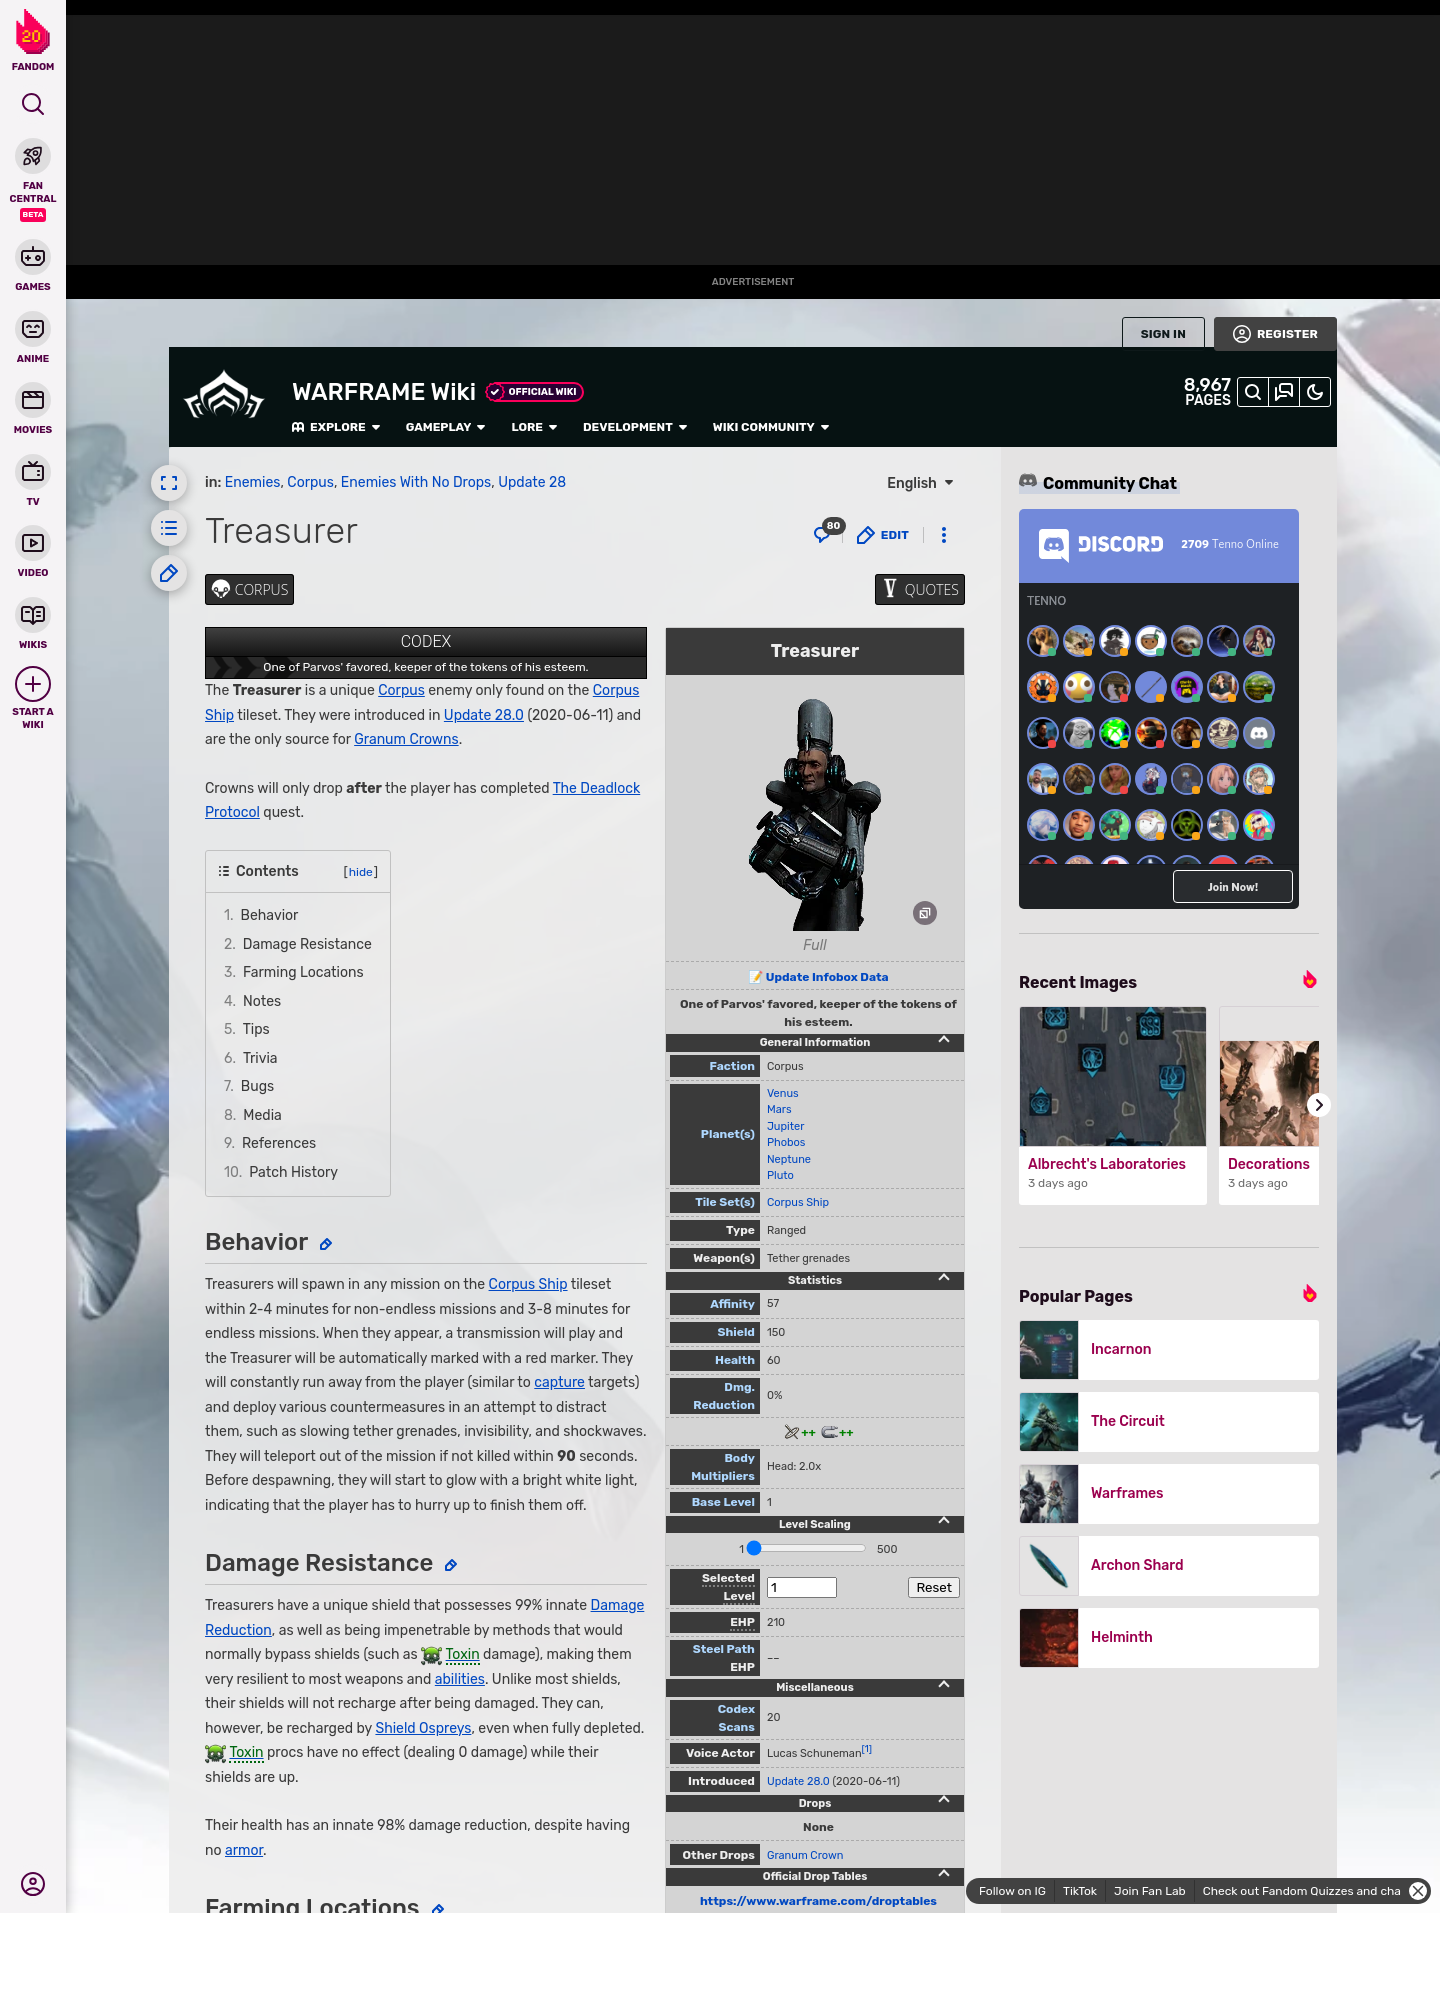Open Fan Central rocket icon
Screen dimensions: 1440x2000
click(33, 157)
